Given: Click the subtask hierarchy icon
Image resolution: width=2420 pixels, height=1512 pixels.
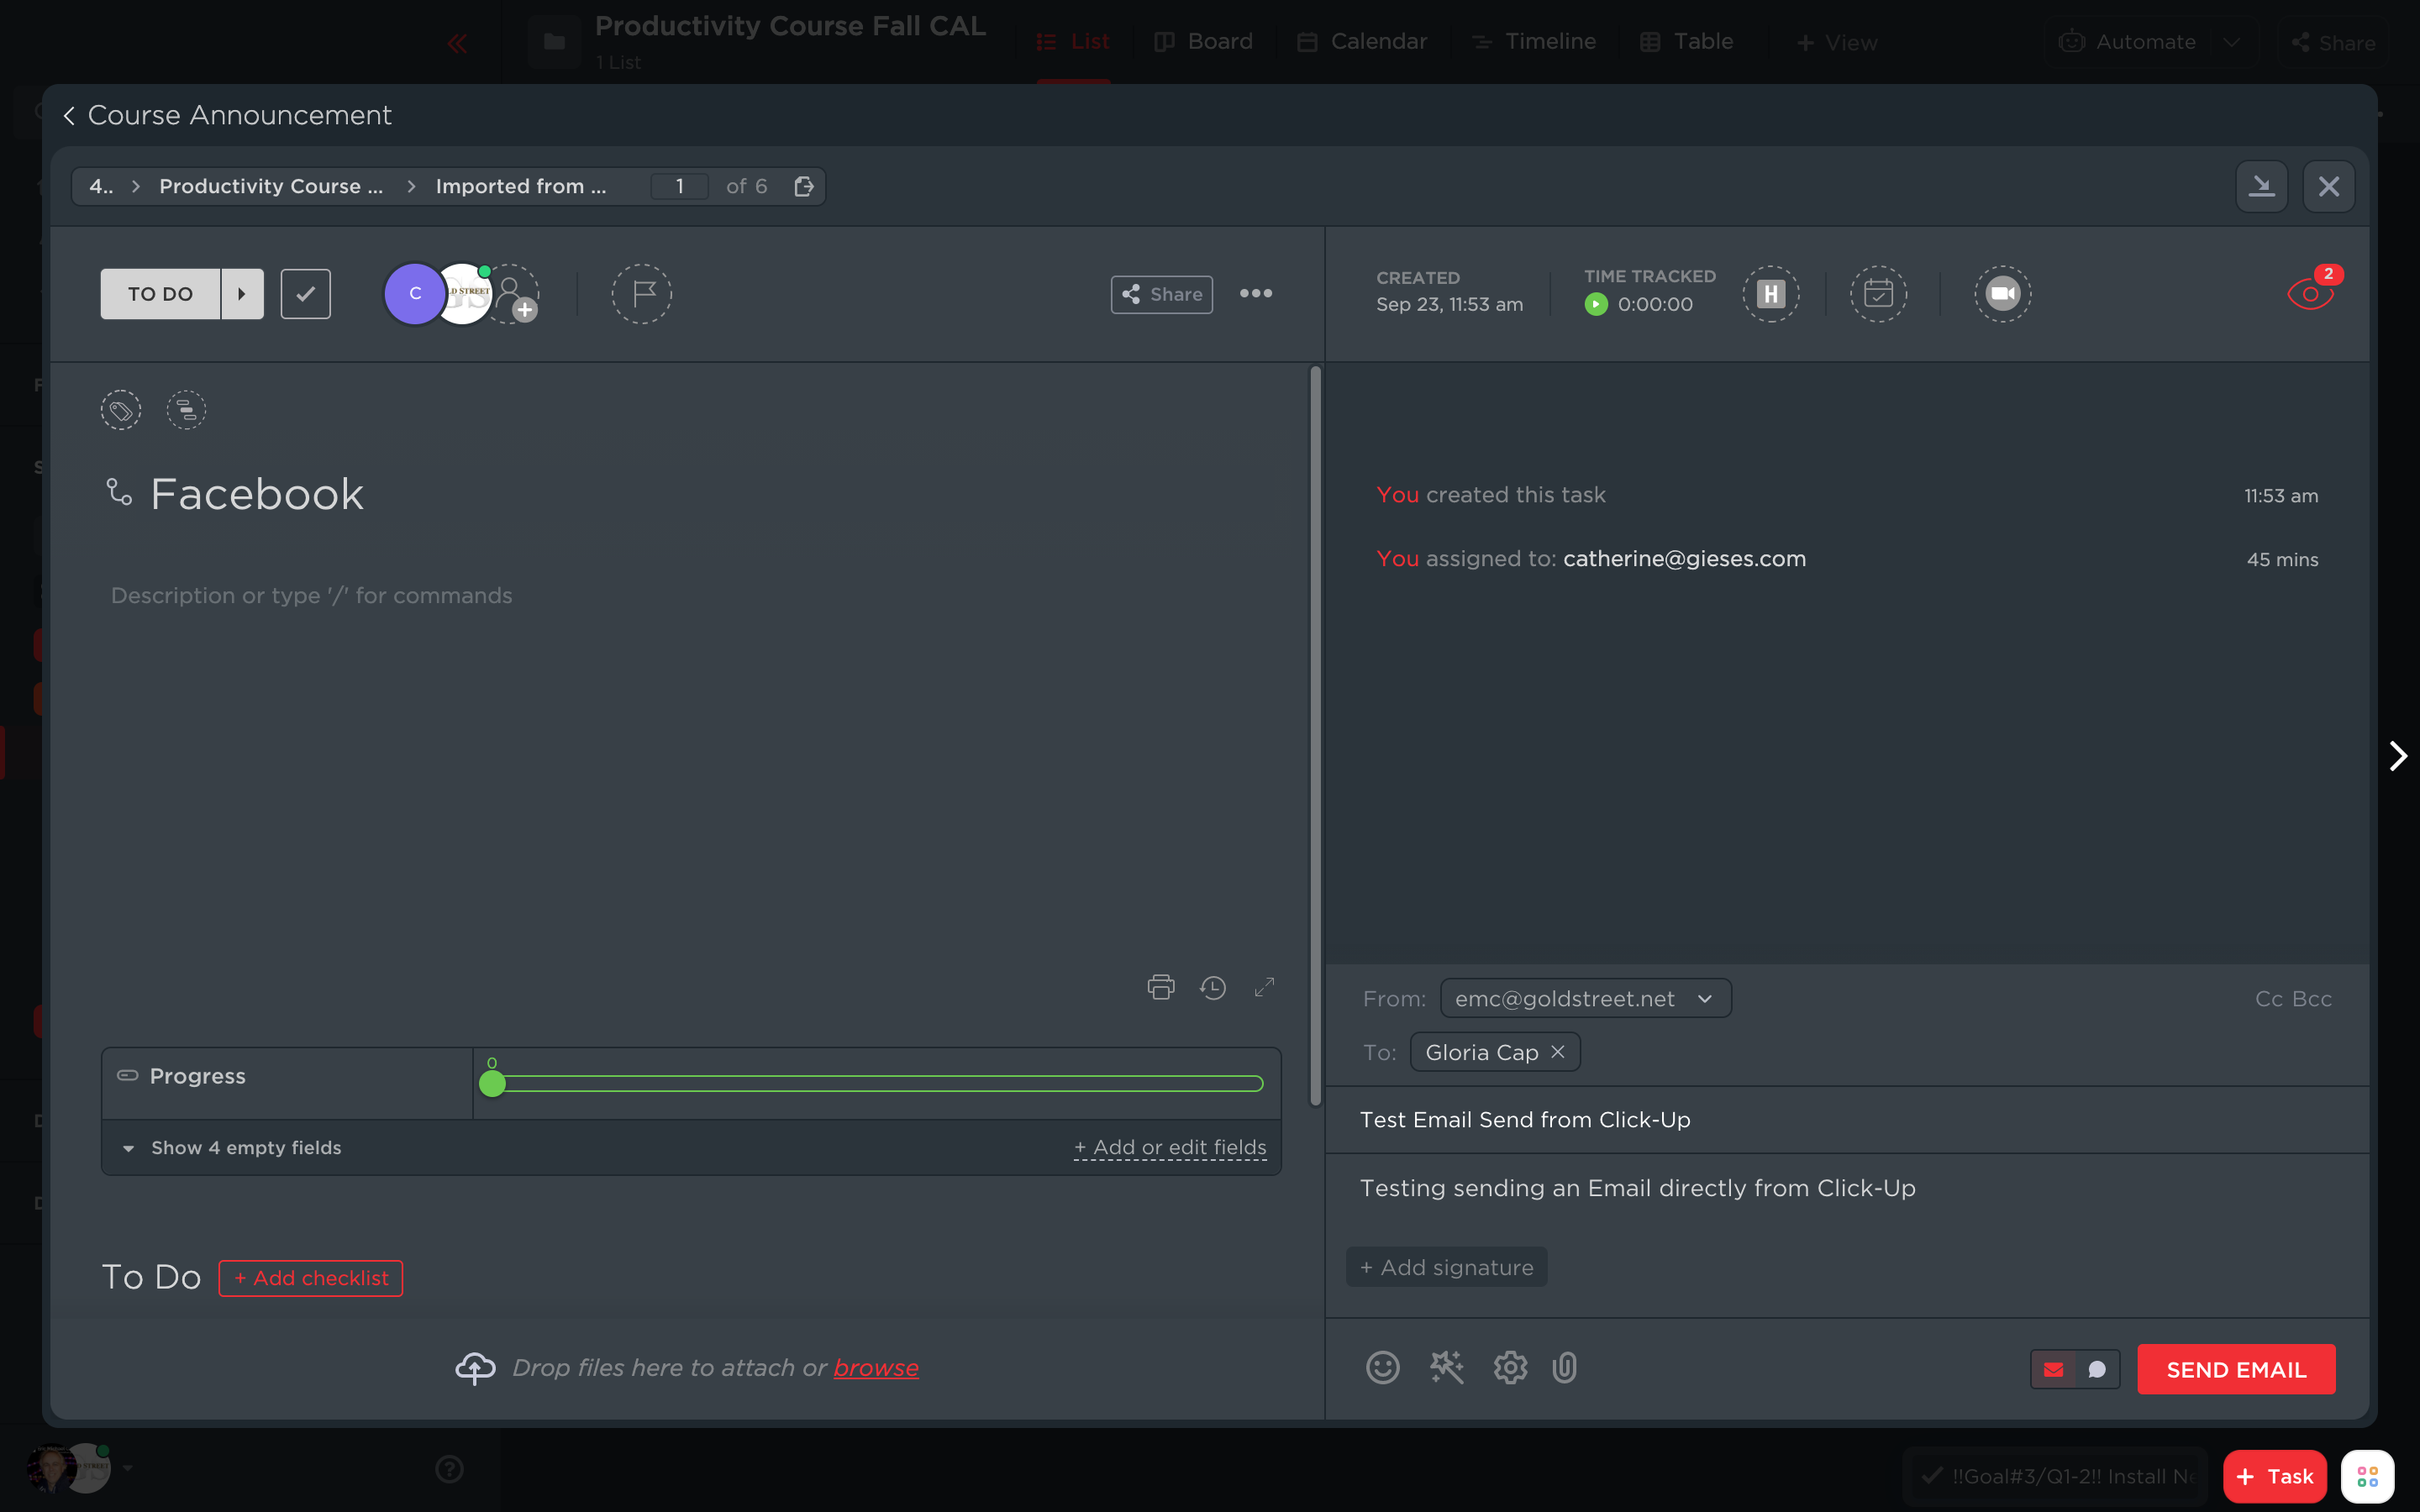Looking at the screenshot, I should tap(186, 410).
